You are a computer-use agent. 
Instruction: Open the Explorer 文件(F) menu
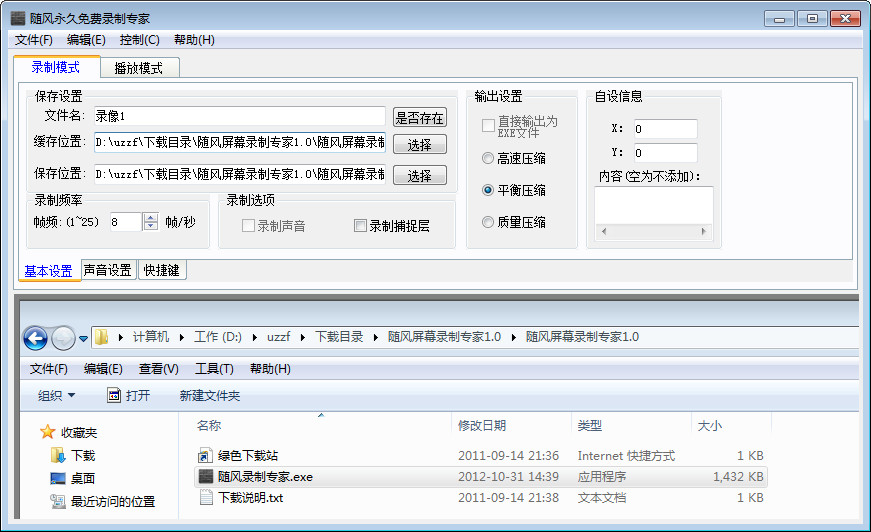click(49, 369)
